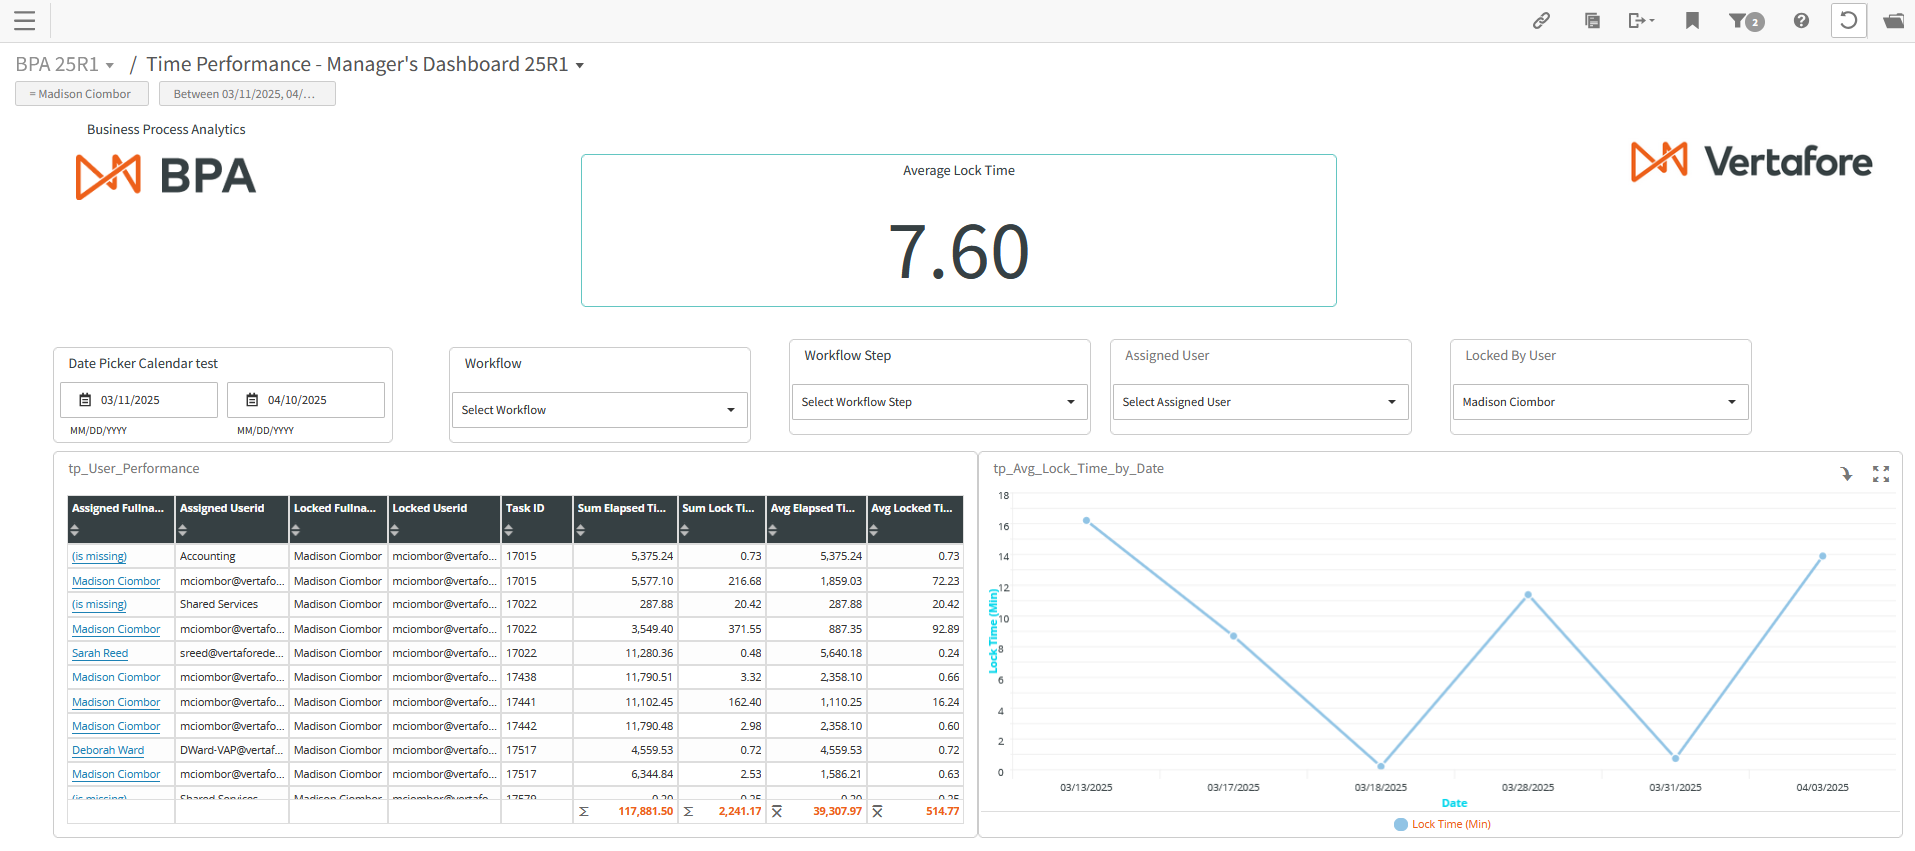Click the chart data point for 03/13/2025
Viewport: 1915px width, 851px height.
click(1086, 521)
